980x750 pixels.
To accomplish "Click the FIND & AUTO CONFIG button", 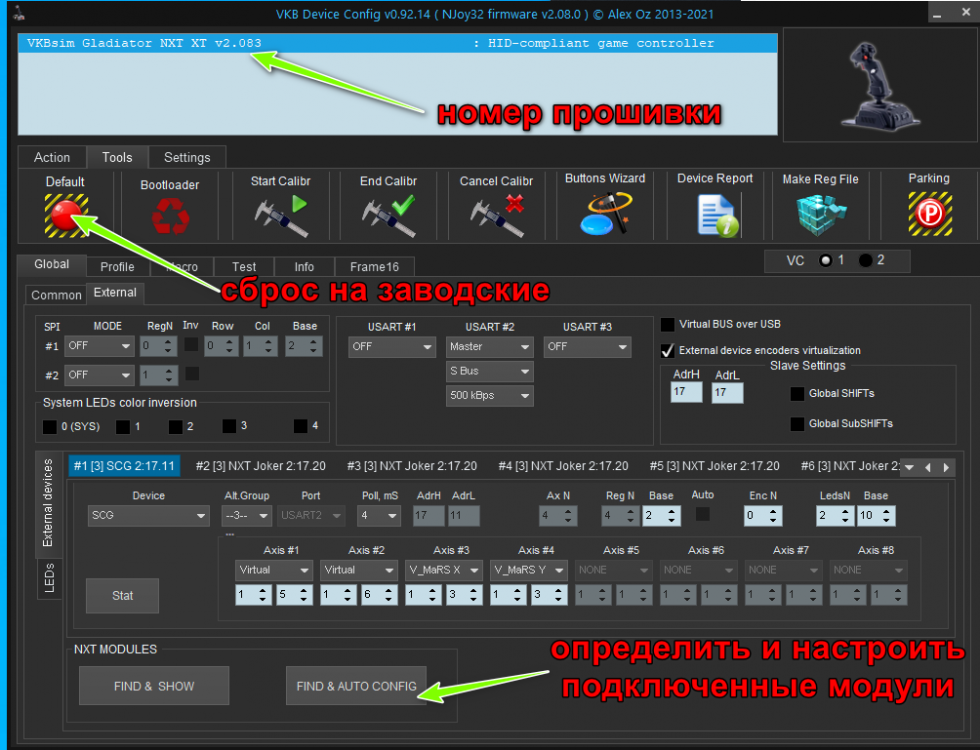I will pyautogui.click(x=356, y=686).
